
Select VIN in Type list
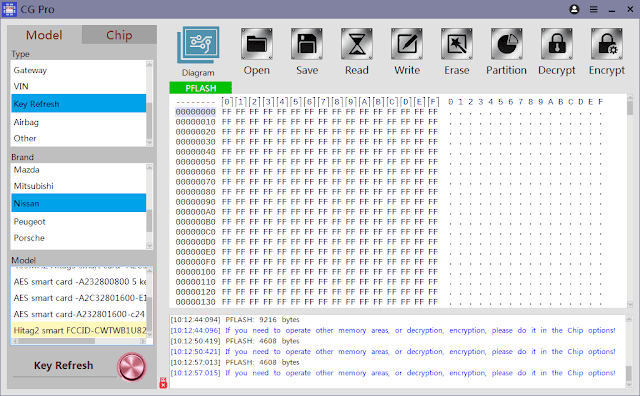pos(78,87)
